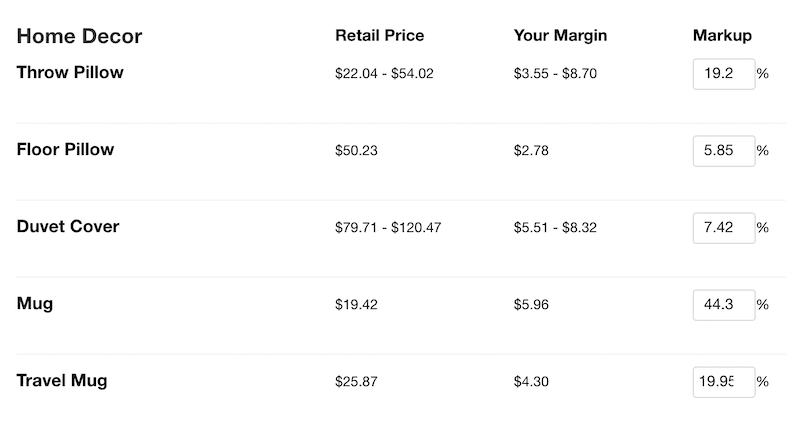Click Throw Pillow retail price $22.04 - $54.02

384,74
